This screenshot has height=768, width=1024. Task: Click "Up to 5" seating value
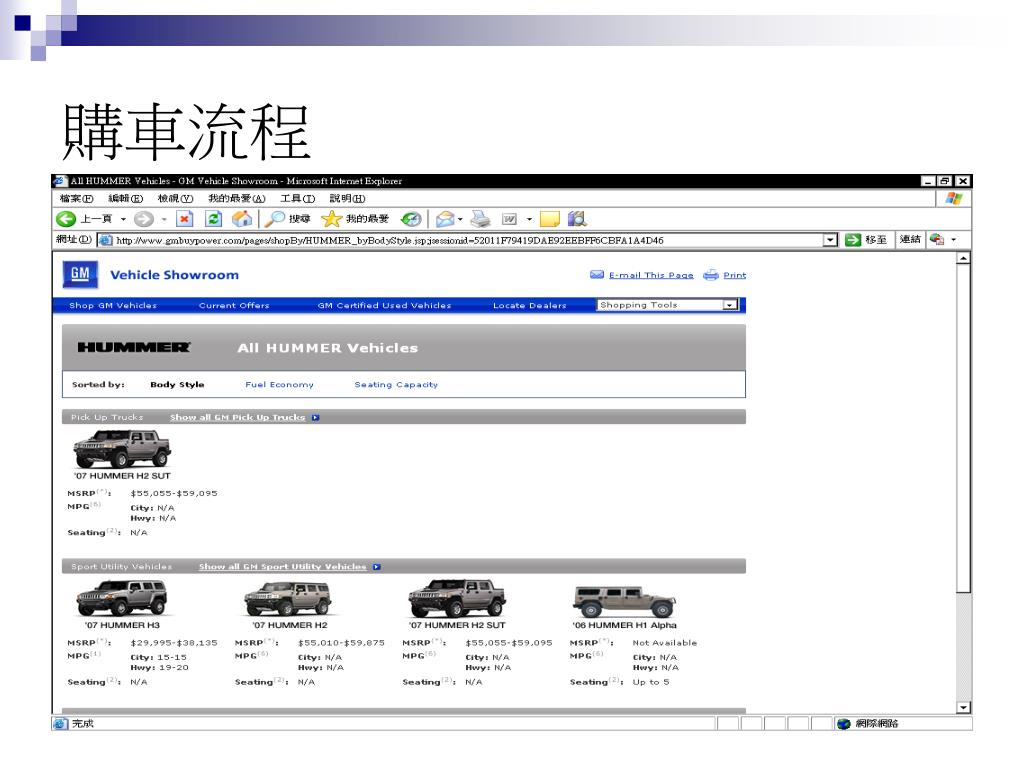(651, 682)
